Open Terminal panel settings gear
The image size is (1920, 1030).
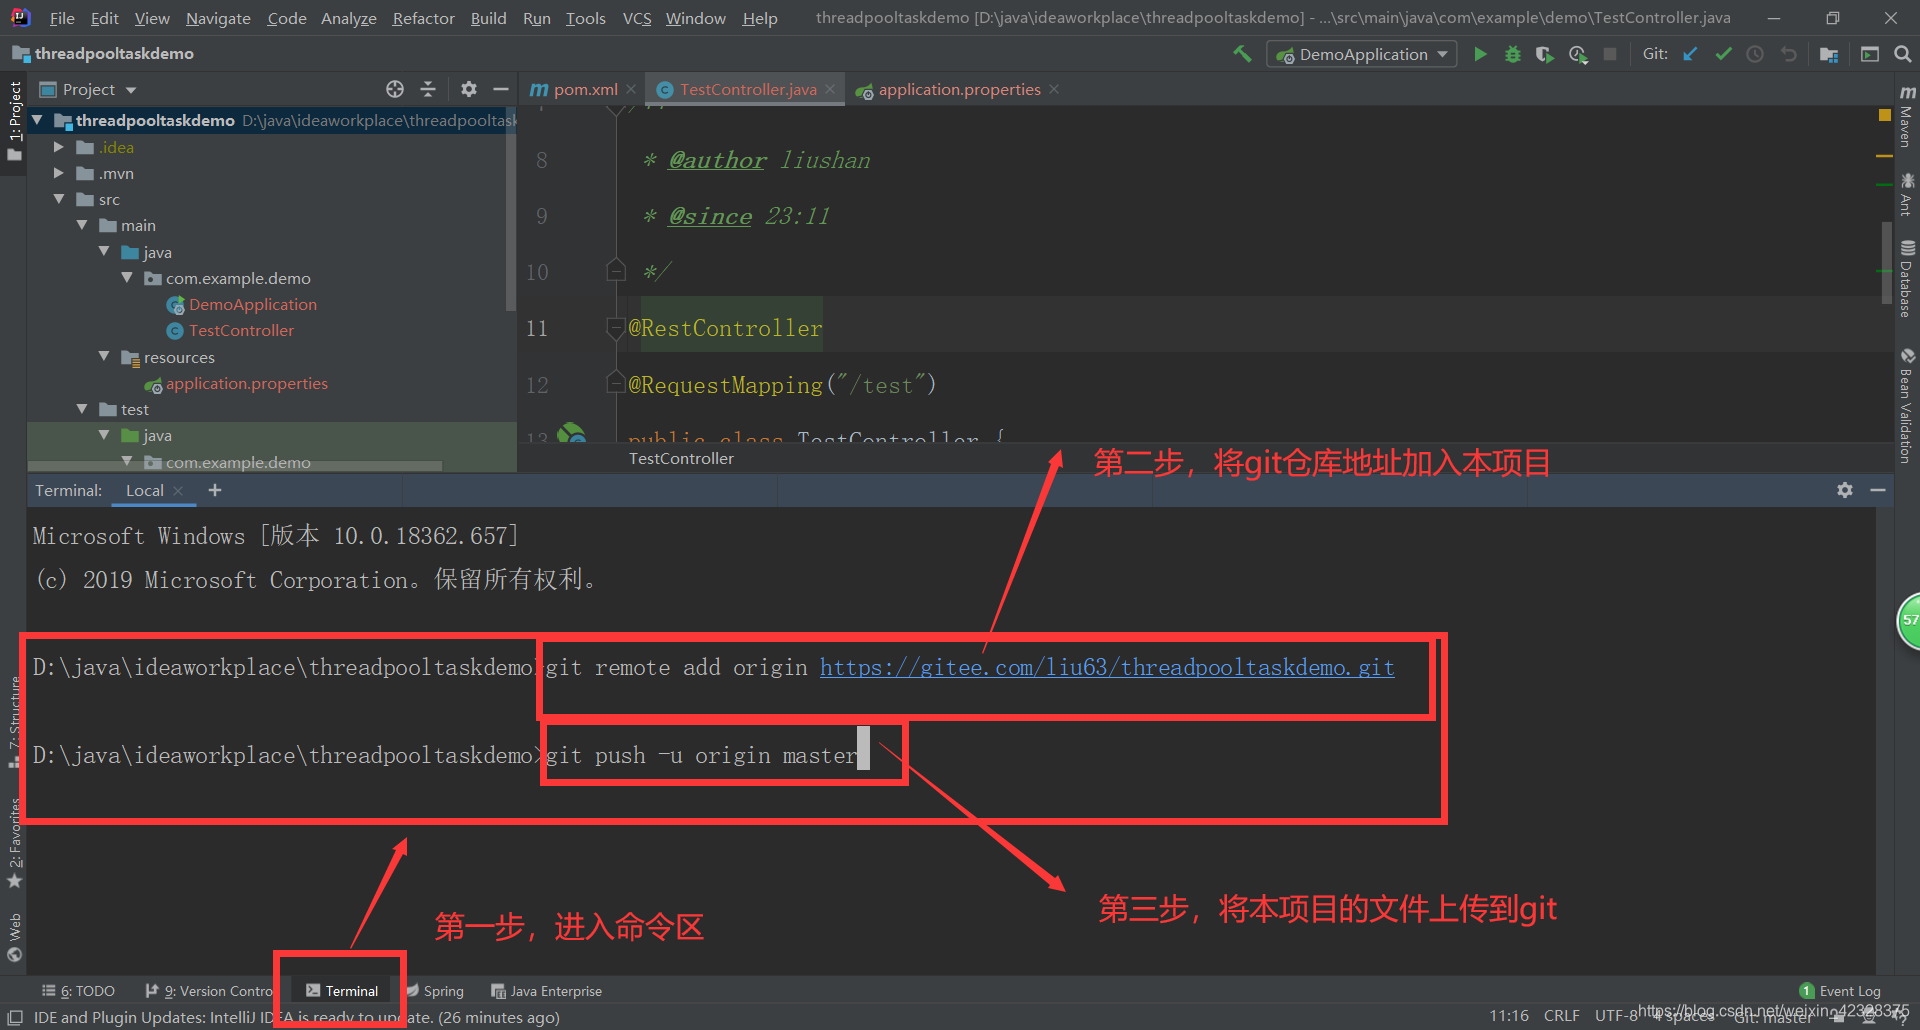pyautogui.click(x=1845, y=490)
